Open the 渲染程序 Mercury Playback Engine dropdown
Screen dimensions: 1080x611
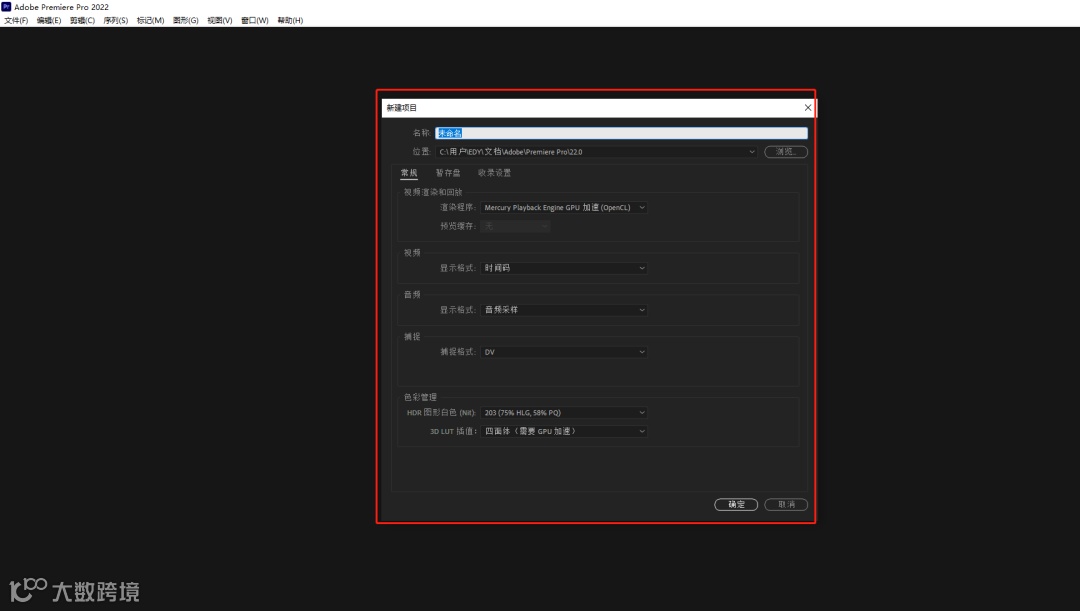[563, 207]
